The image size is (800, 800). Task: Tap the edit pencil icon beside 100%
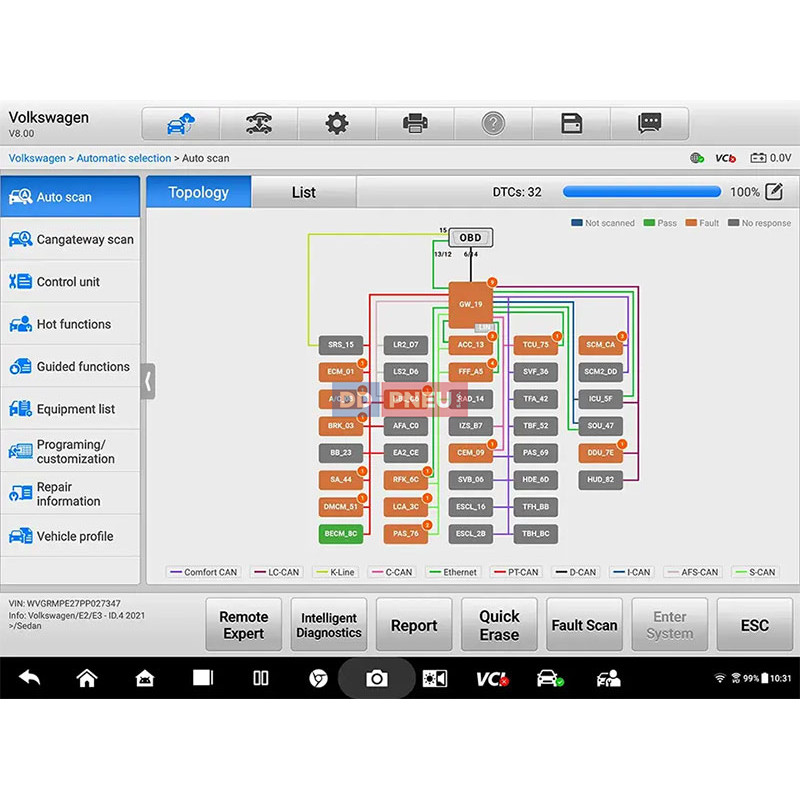(x=774, y=192)
